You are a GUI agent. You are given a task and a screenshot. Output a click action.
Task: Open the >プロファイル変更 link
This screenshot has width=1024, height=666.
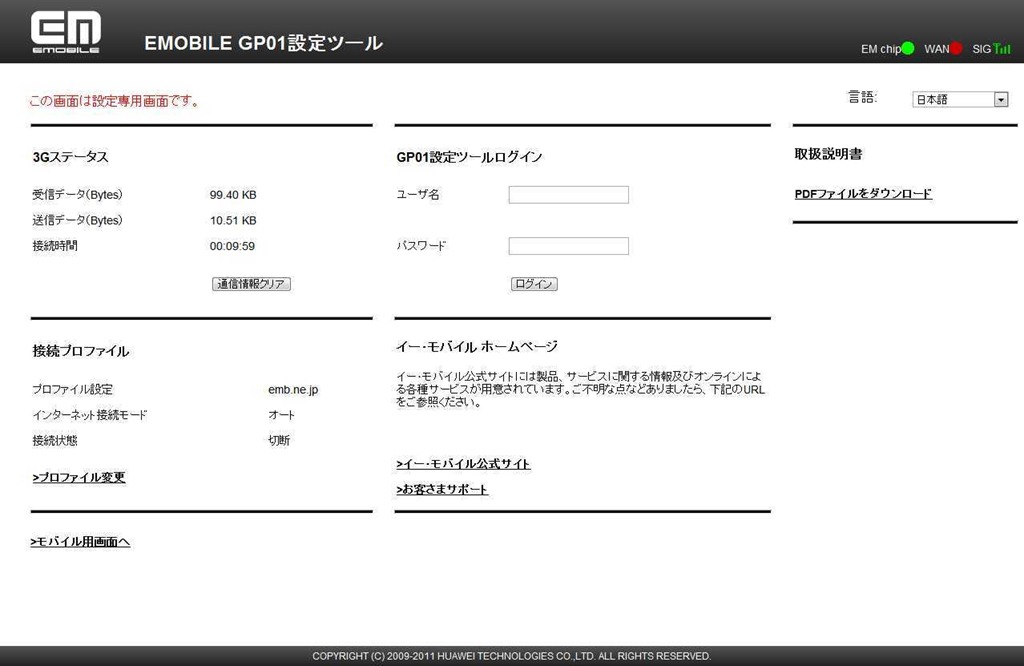tap(78, 477)
